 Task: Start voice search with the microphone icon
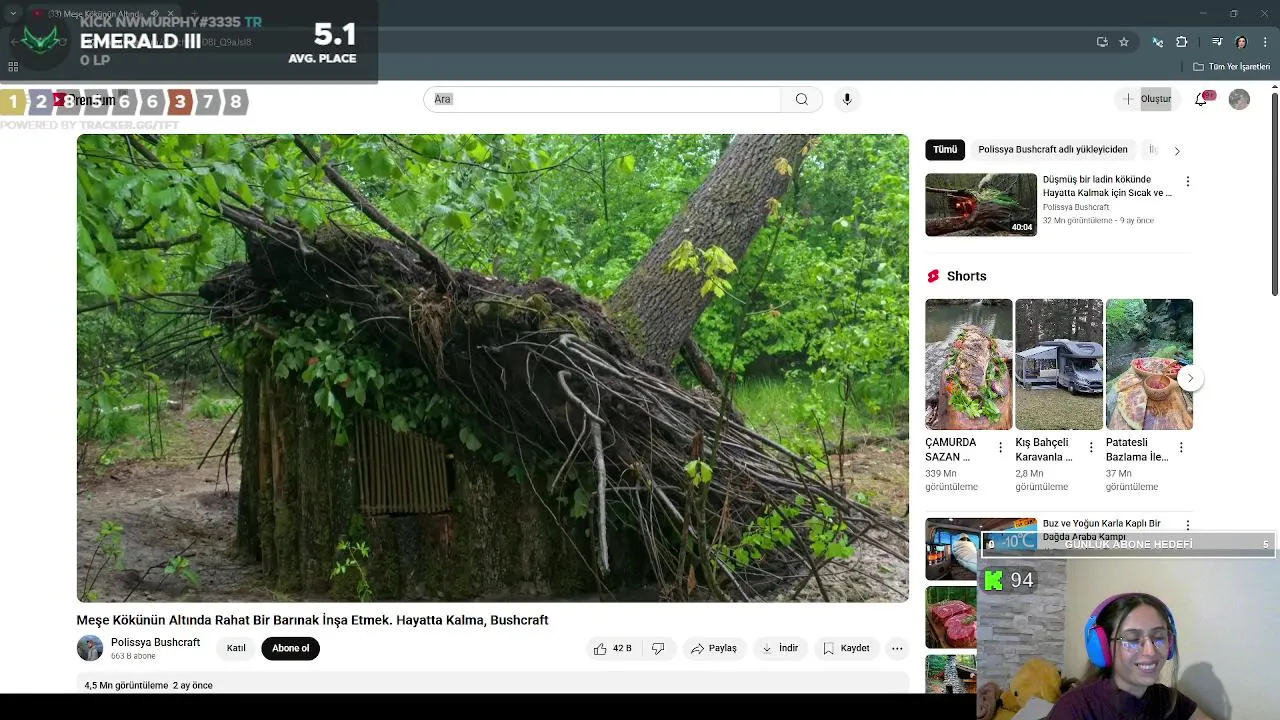click(x=847, y=99)
